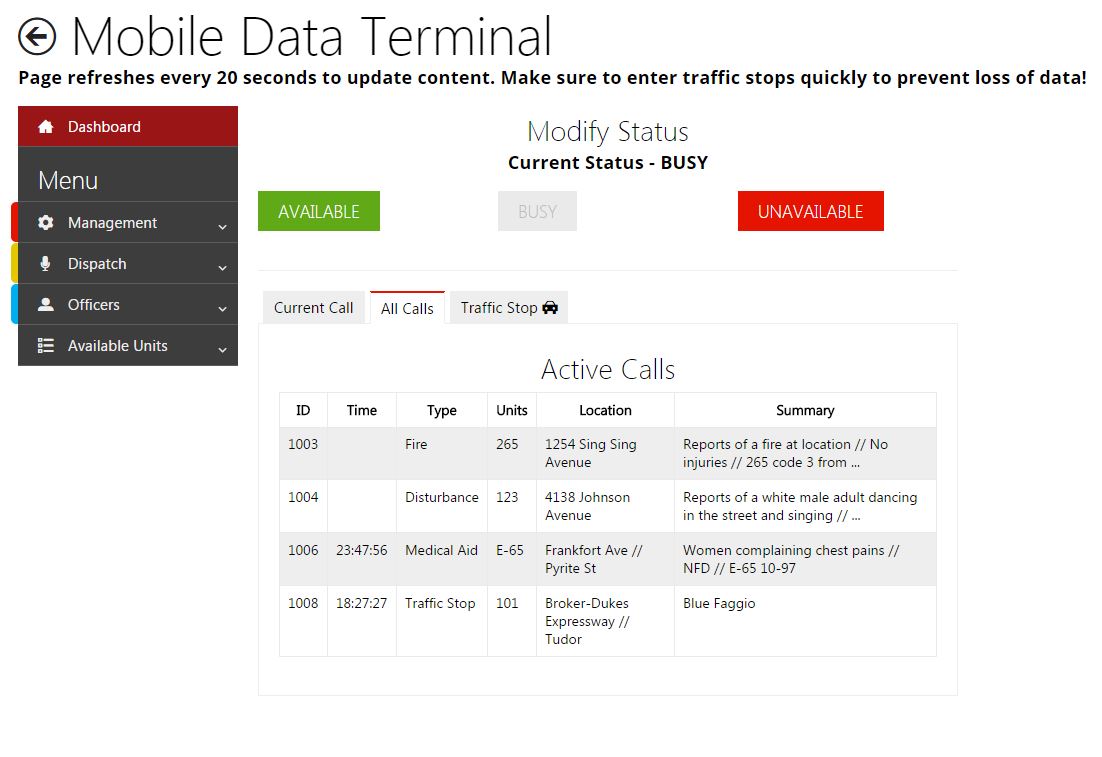Screen dimensions: 1102x757
Task: Select call 1003 Fire row
Action: pyautogui.click(x=607, y=453)
